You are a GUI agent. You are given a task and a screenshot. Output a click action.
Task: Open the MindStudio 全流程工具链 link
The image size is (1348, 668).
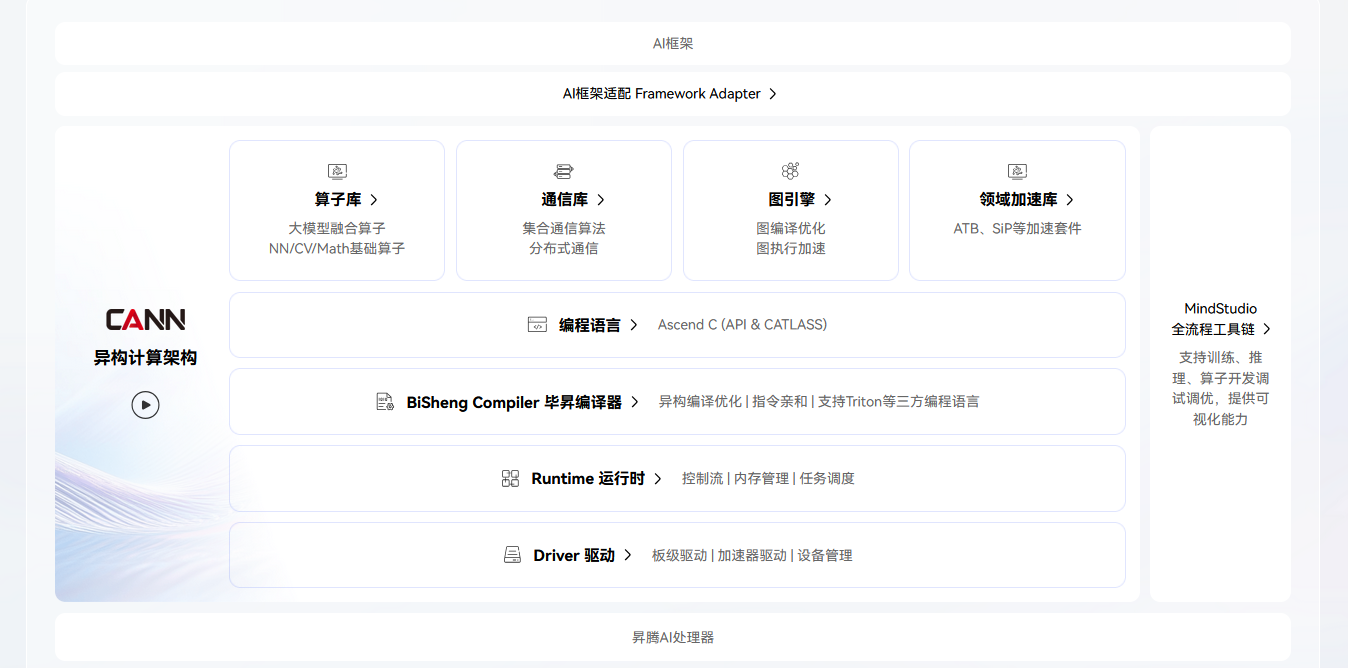click(x=1221, y=319)
